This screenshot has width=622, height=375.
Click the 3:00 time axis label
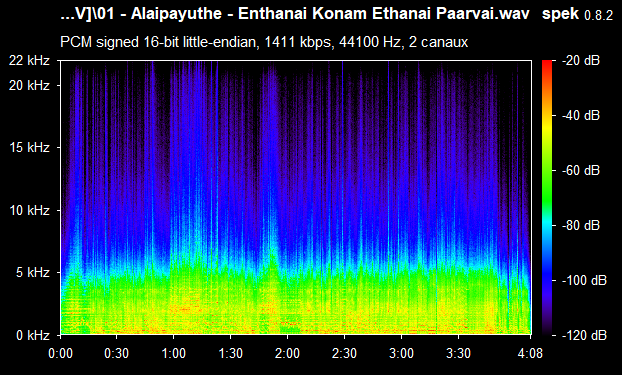click(401, 353)
